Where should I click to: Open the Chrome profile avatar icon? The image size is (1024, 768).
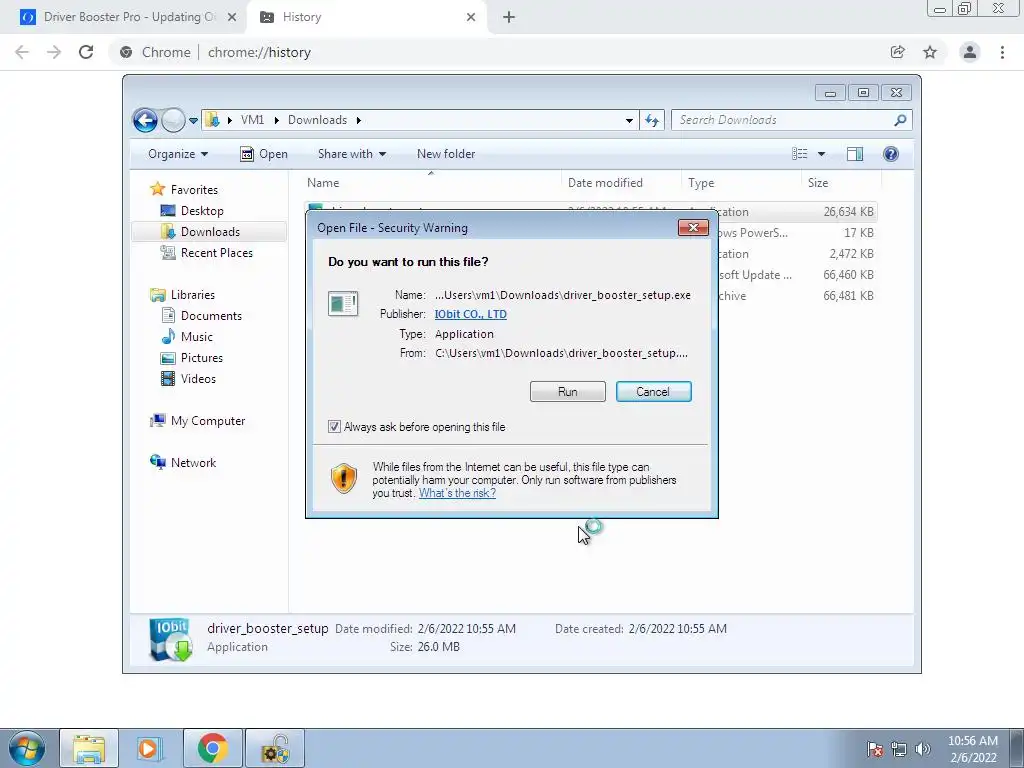[970, 52]
